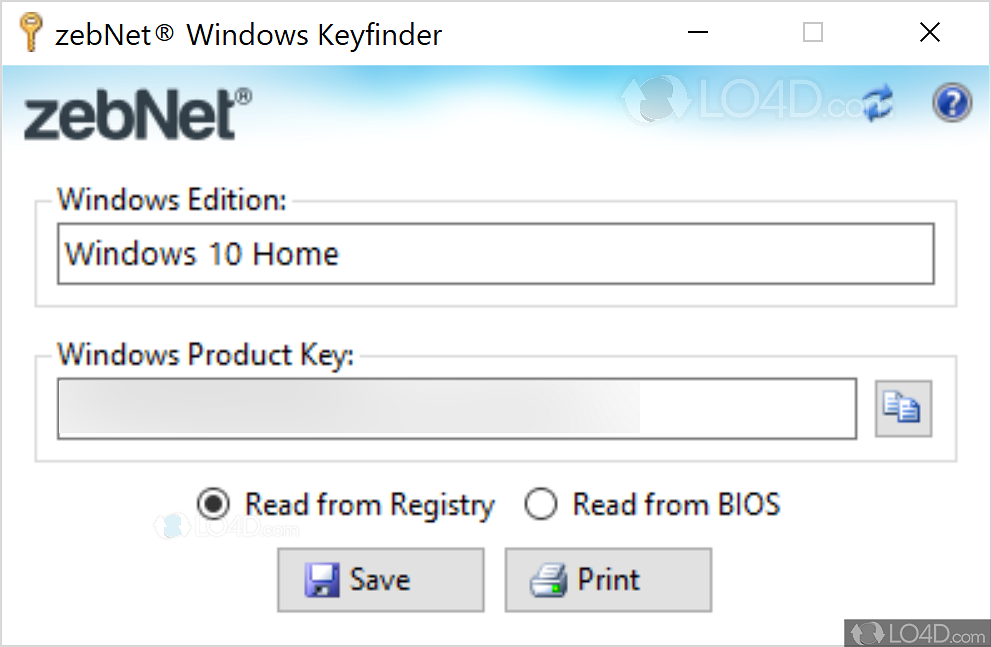The height and width of the screenshot is (647, 991).
Task: Click the floppy disk icon on Save
Action: point(322,581)
